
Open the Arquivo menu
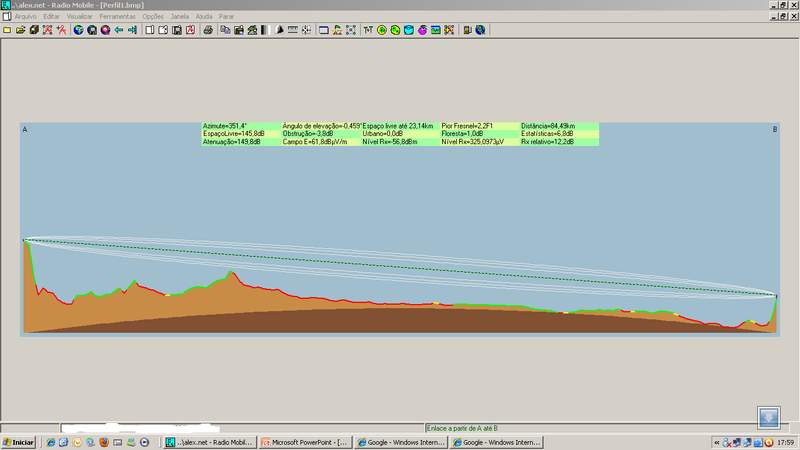coord(25,17)
